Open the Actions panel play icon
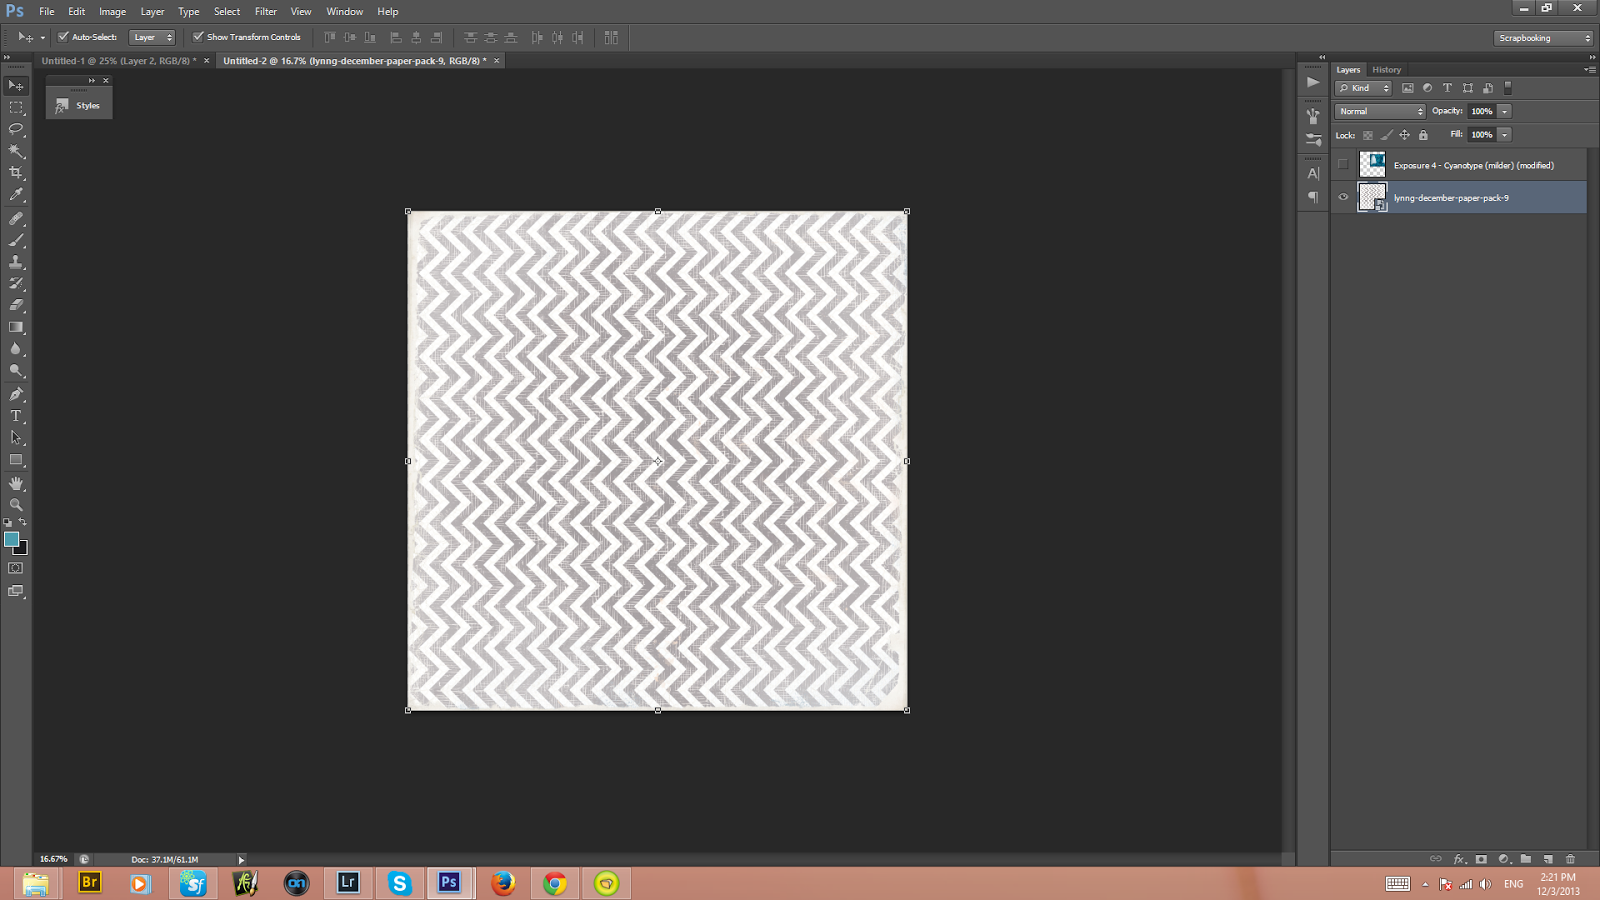 click(x=1313, y=82)
